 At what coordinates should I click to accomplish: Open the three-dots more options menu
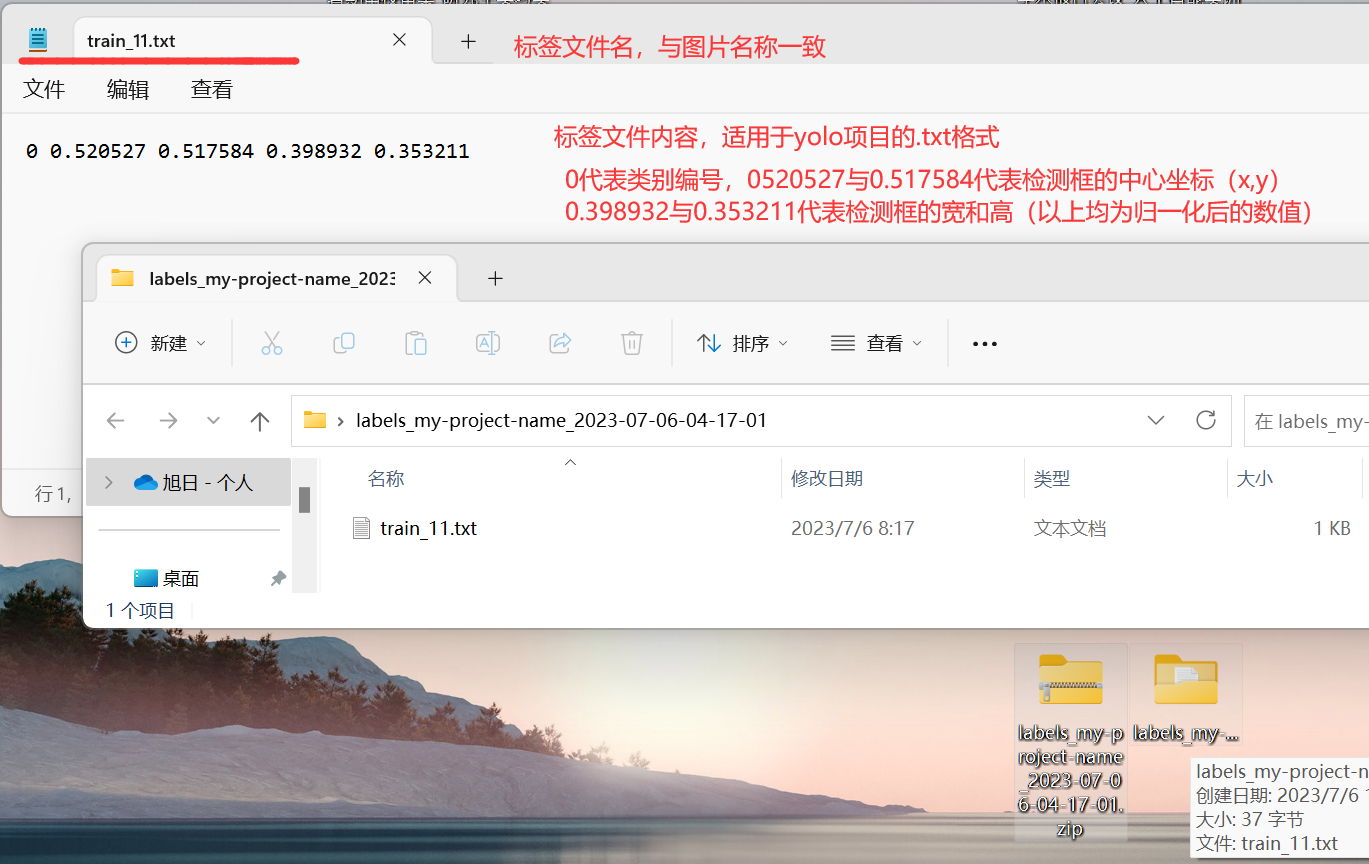[x=985, y=343]
